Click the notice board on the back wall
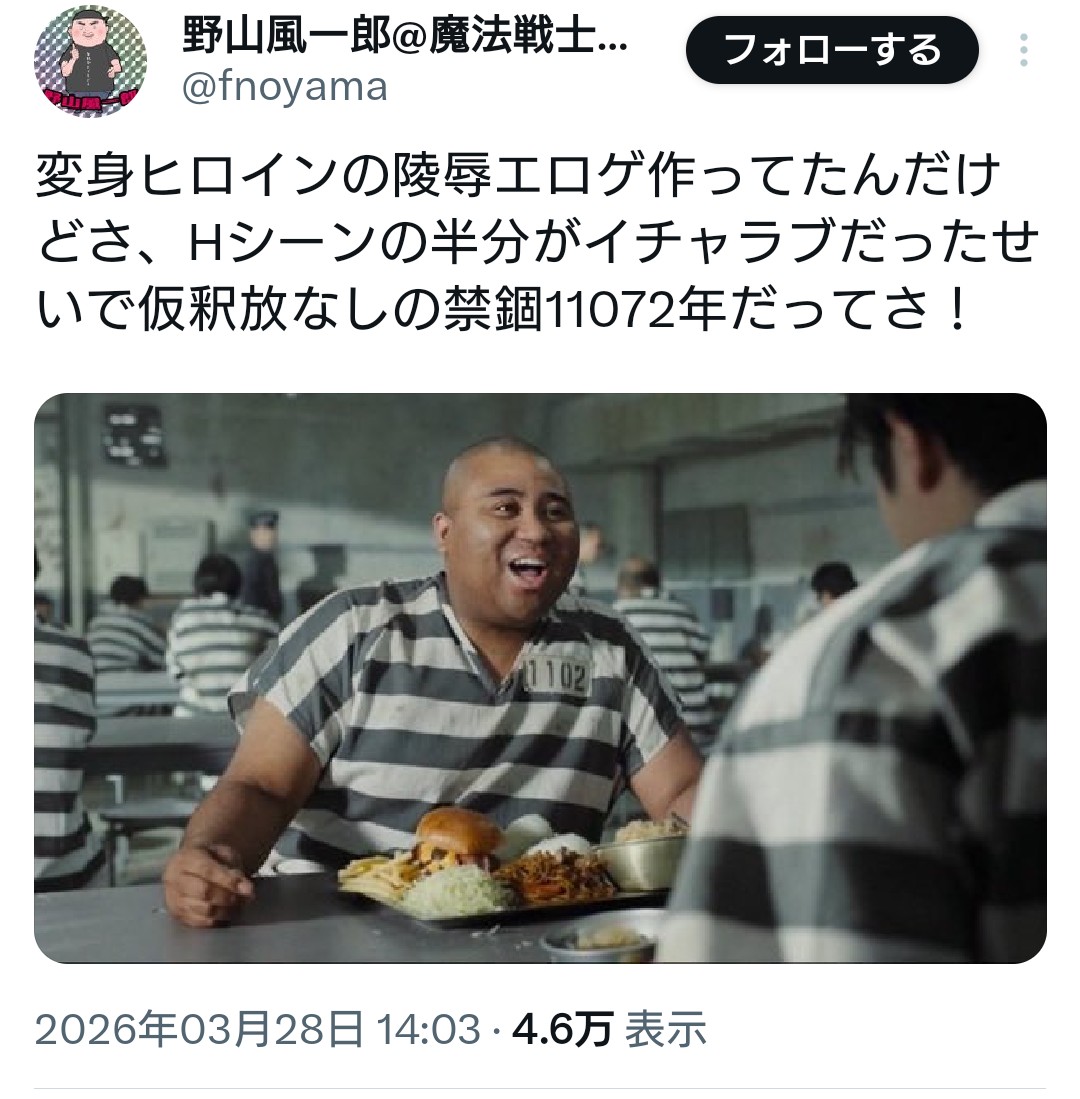 coord(135,435)
